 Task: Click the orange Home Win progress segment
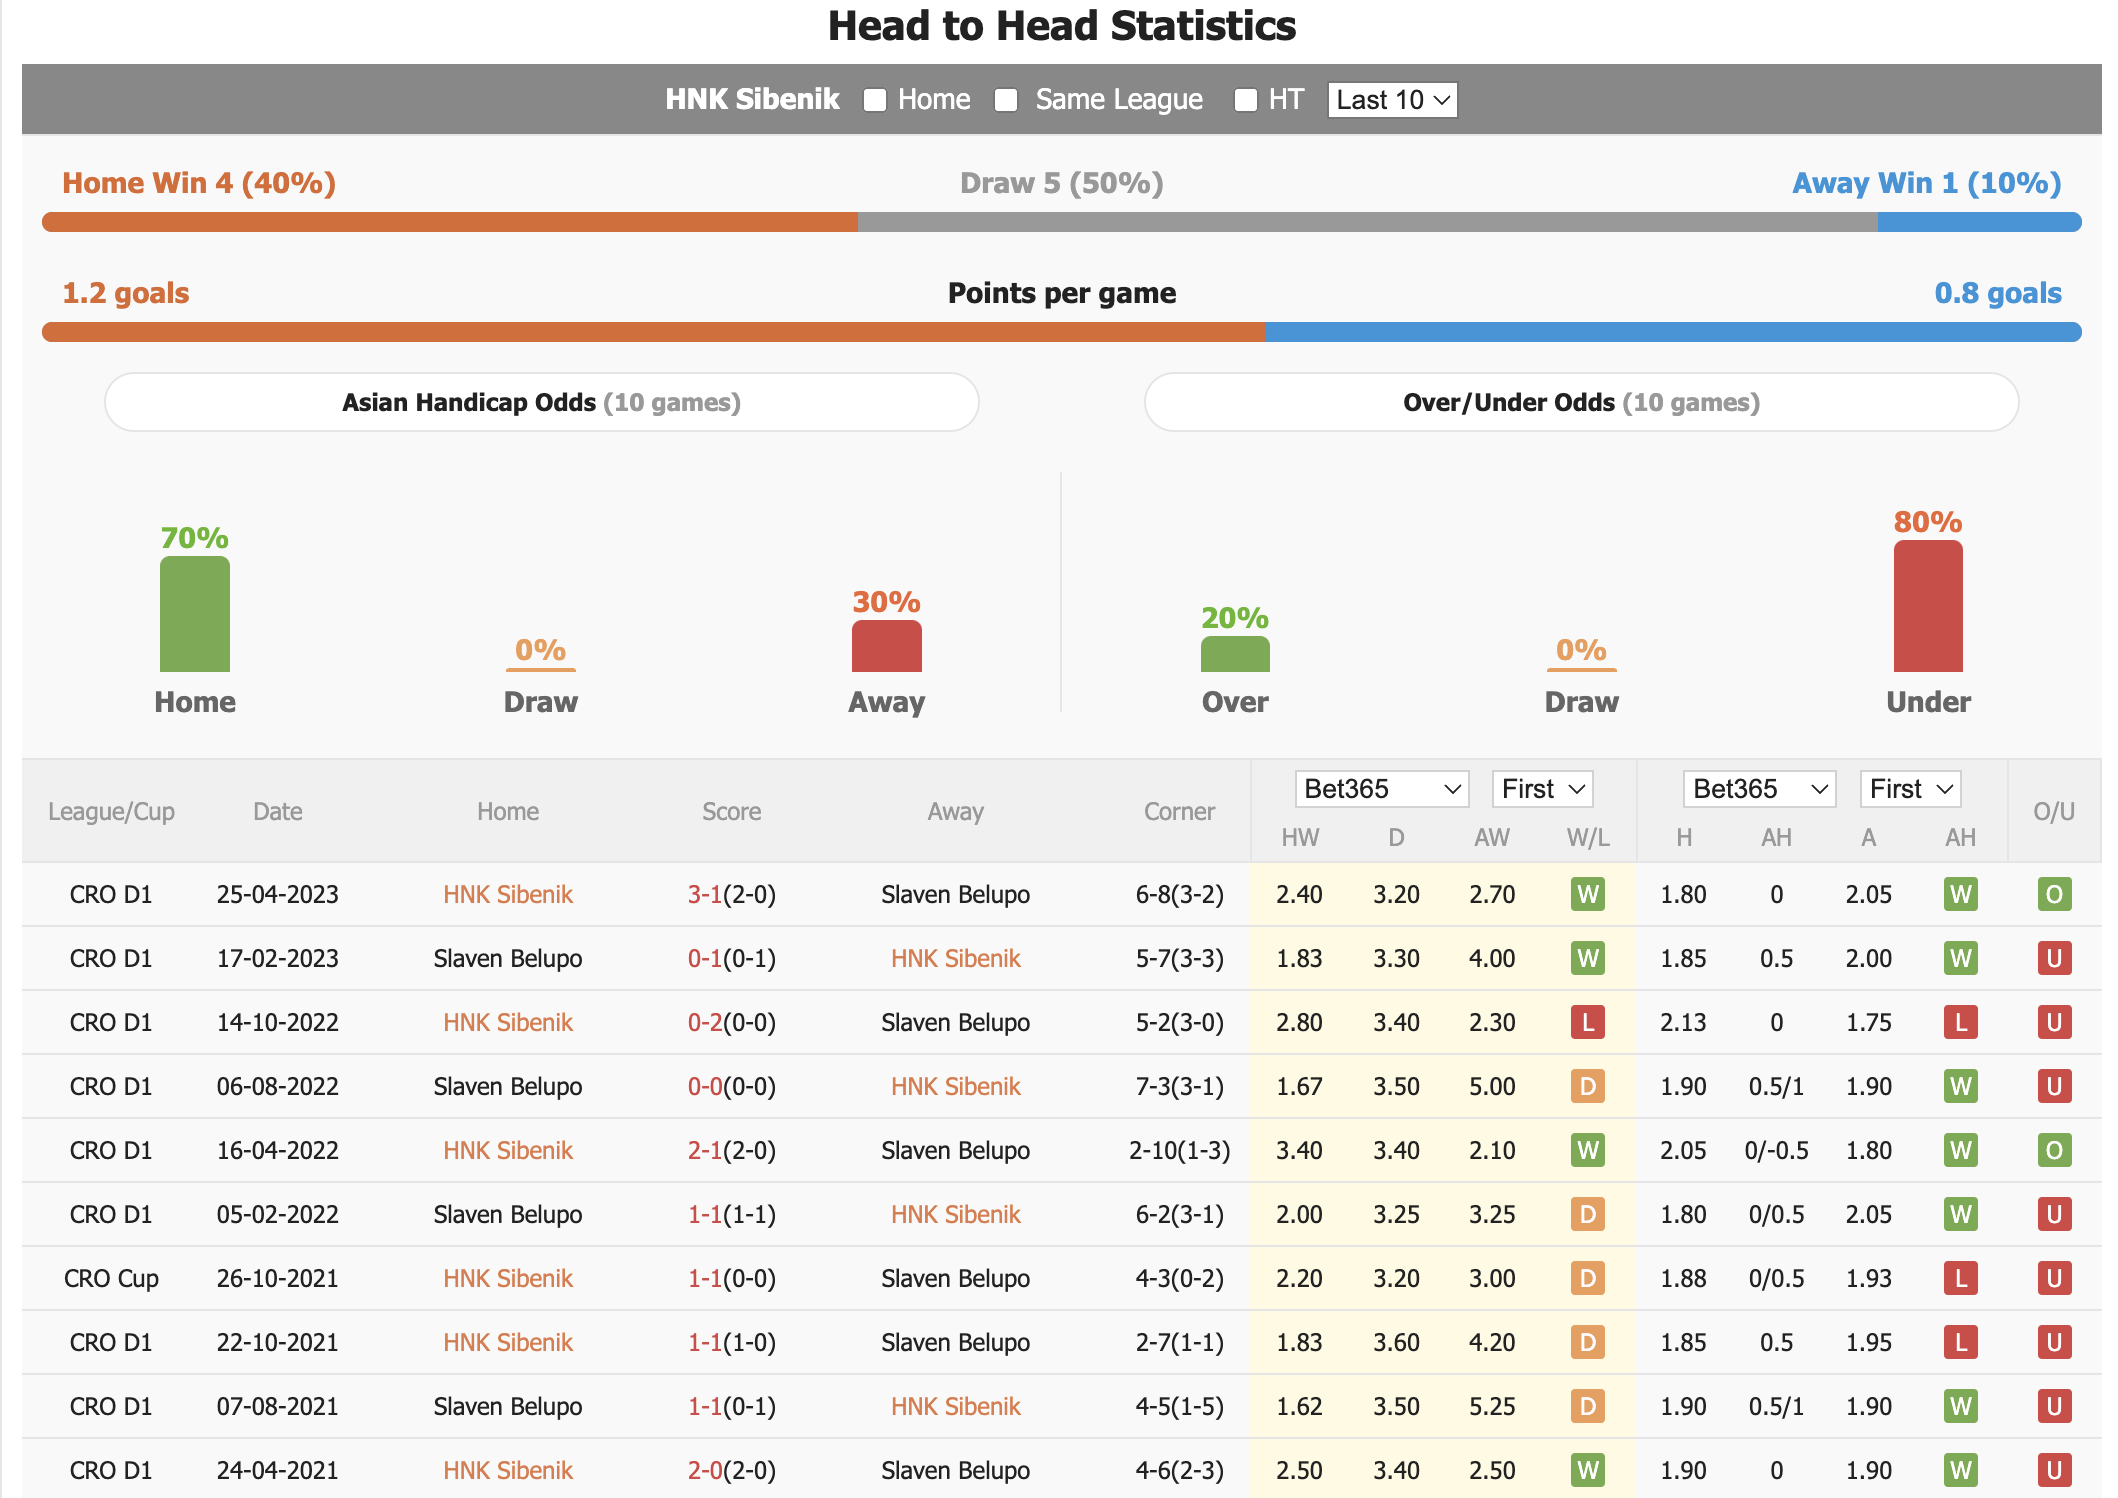tap(450, 222)
